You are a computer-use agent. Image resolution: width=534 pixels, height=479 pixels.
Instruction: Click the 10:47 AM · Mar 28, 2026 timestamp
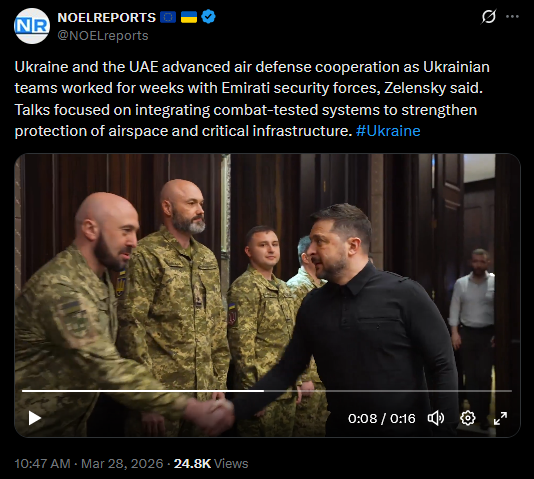pyautogui.click(x=89, y=464)
